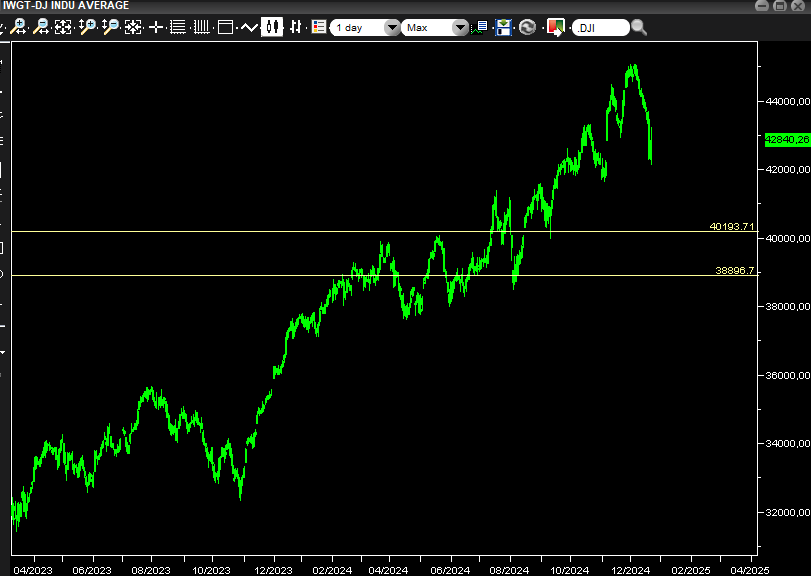Select the OHLC bar chart style

pyautogui.click(x=295, y=27)
